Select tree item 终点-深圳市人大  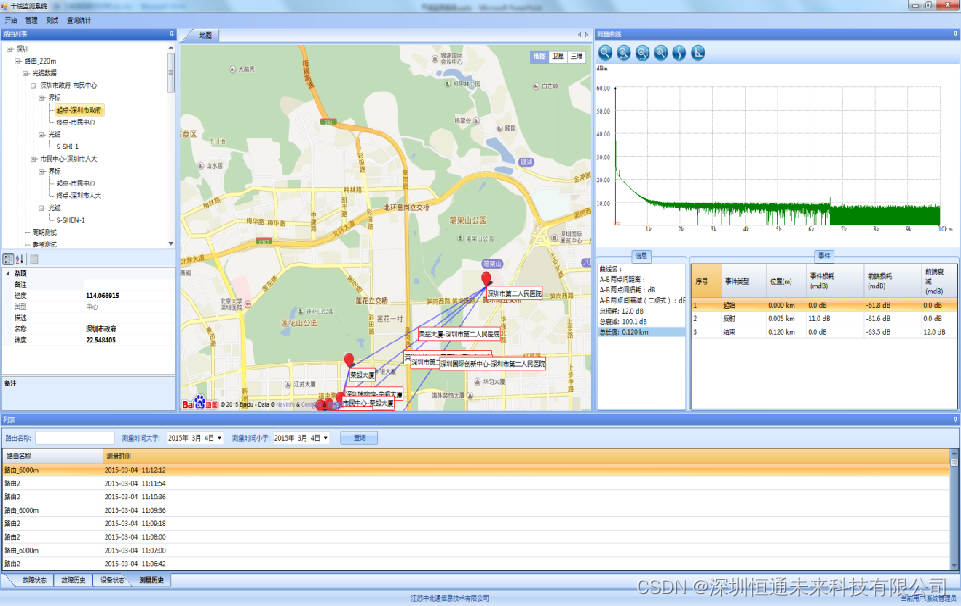[78, 195]
